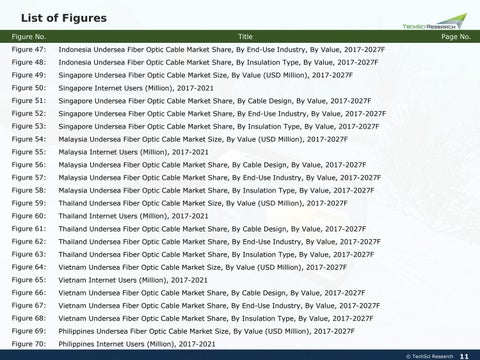Select the 'Figure 62:' label
Image resolution: width=480 pixels, height=360 pixels.
(29, 241)
